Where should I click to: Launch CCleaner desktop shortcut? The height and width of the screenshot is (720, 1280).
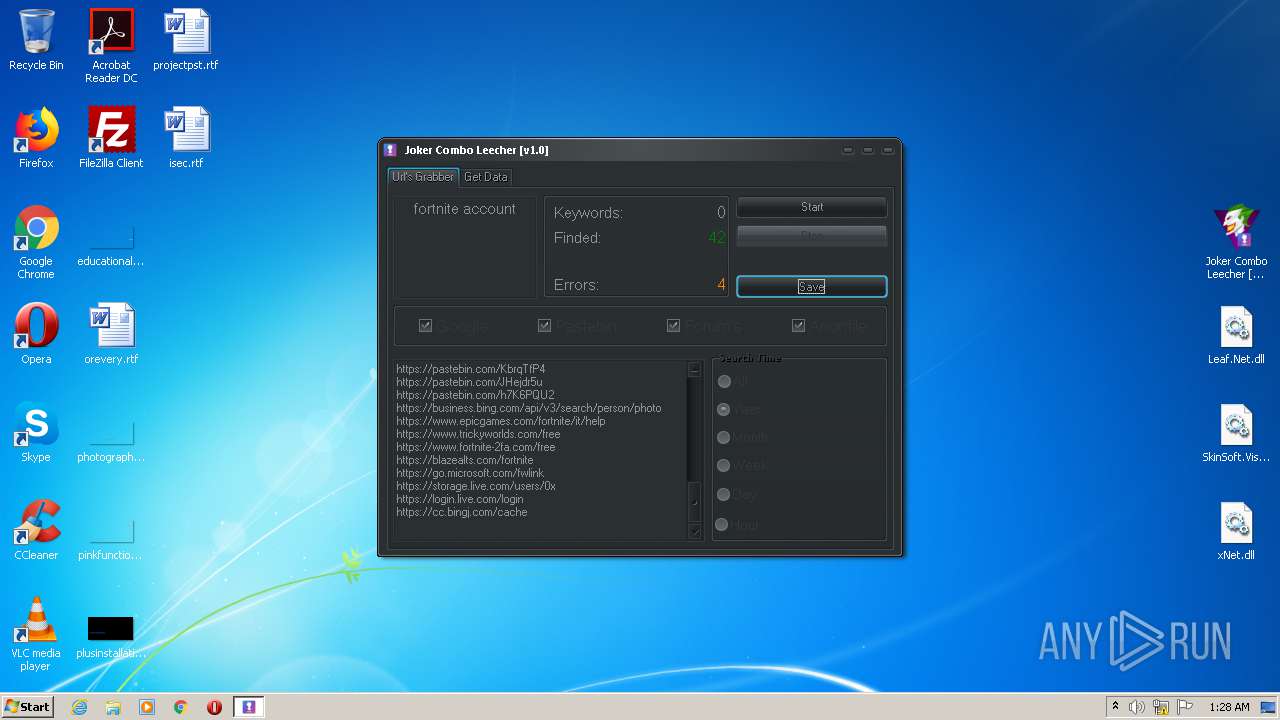[36, 530]
